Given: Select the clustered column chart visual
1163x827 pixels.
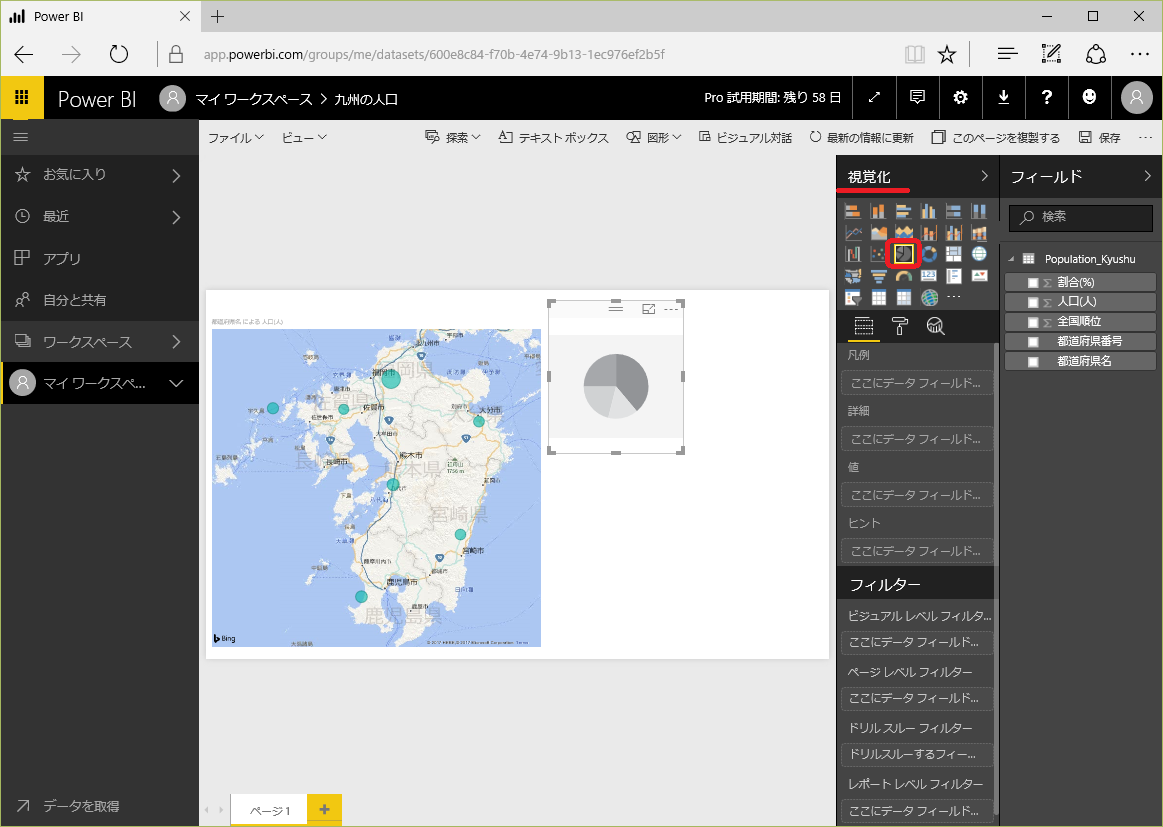Looking at the screenshot, I should tap(929, 211).
